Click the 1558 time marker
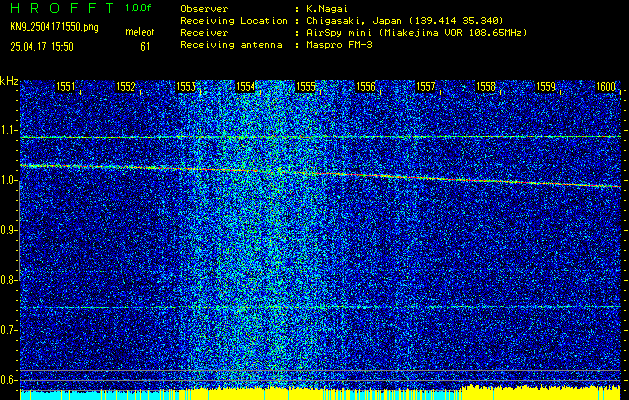 coord(486,87)
